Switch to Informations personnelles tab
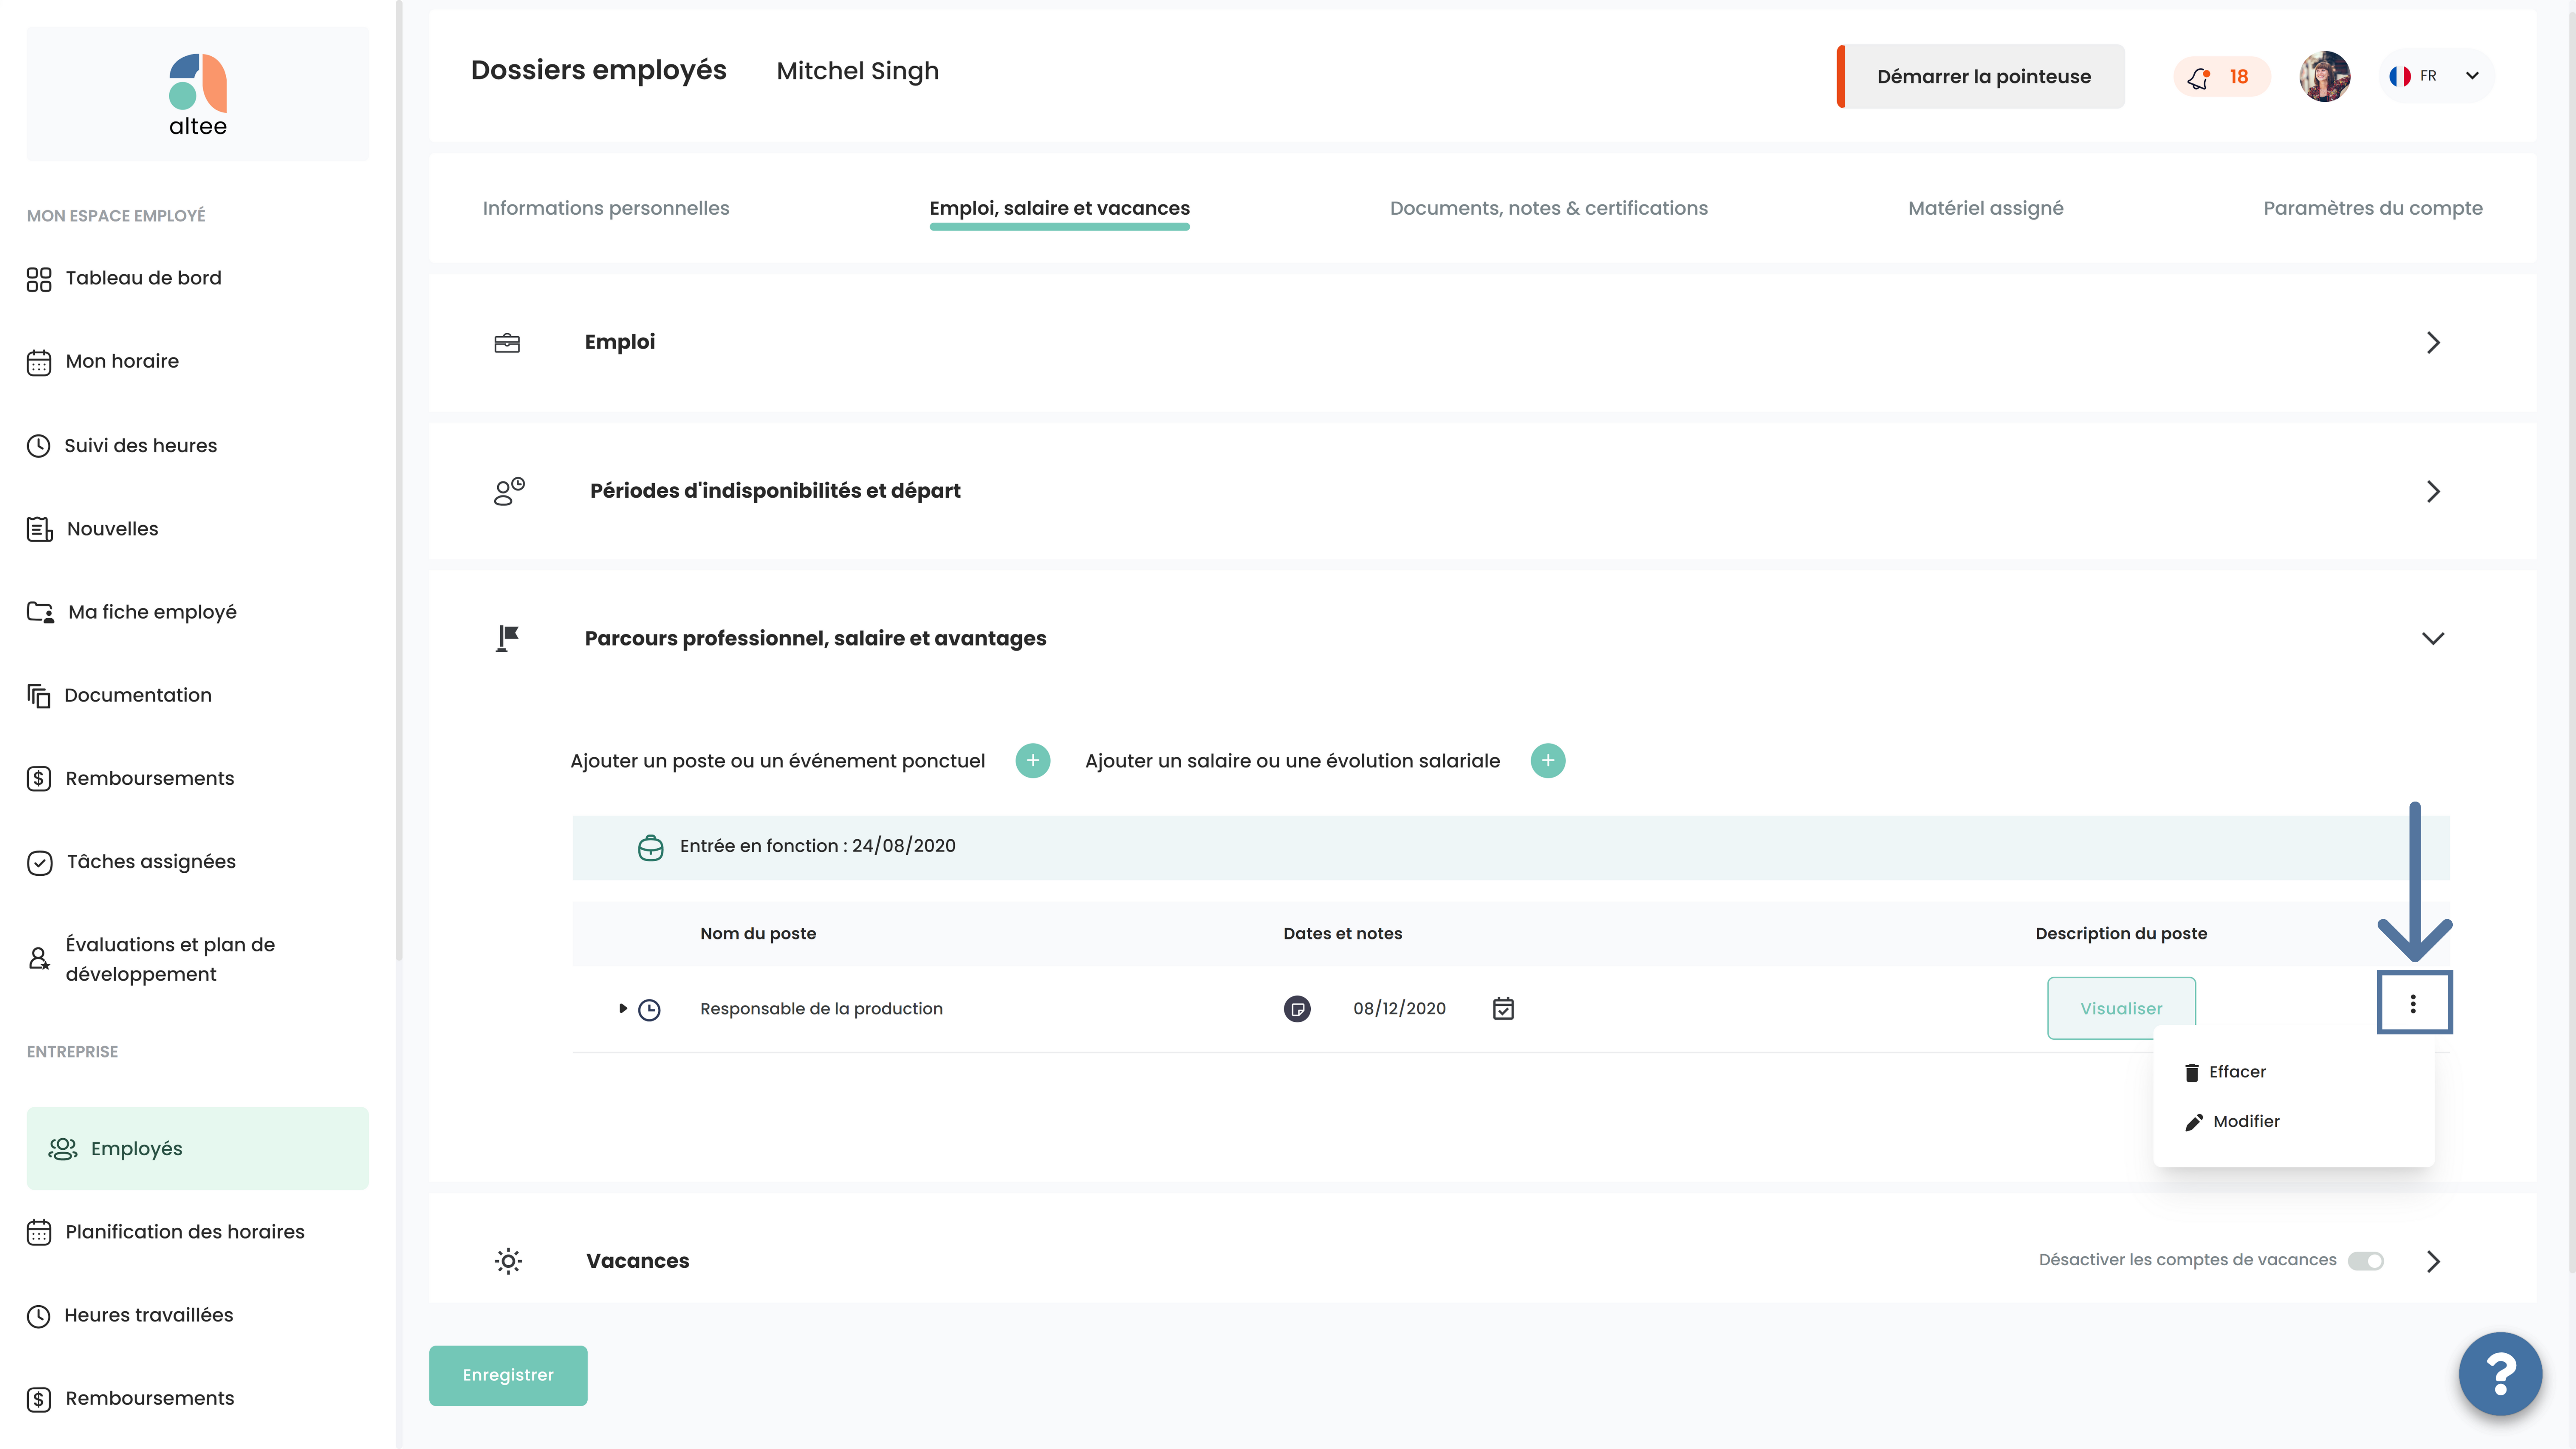2576x1449 pixels. [606, 208]
